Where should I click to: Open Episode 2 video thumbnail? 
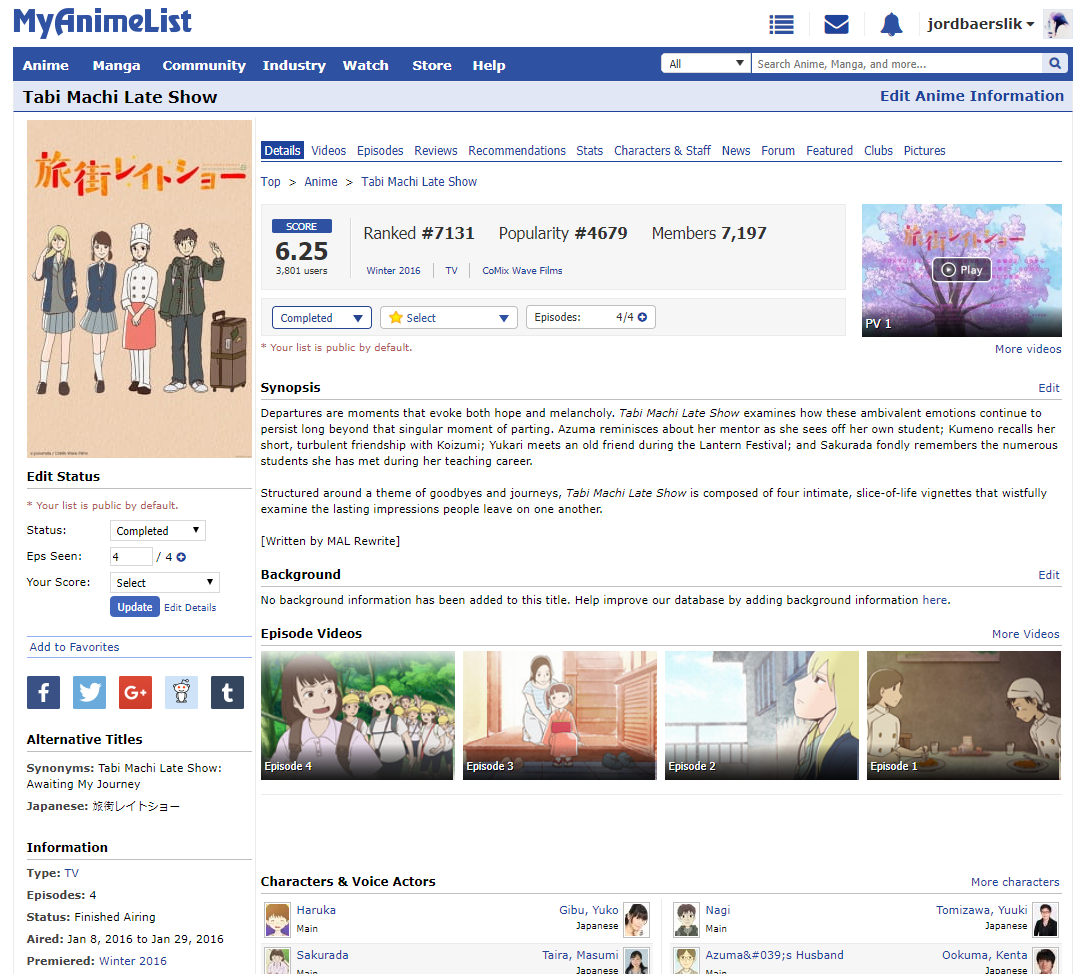coord(762,716)
